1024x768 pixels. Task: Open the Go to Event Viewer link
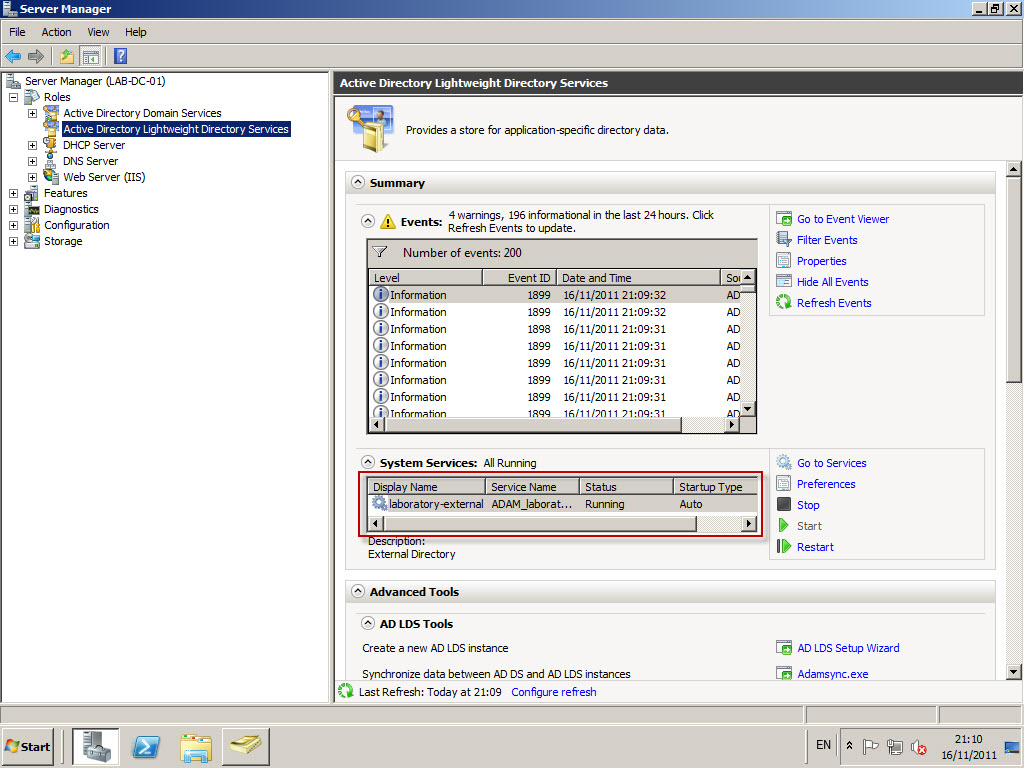tap(842, 219)
